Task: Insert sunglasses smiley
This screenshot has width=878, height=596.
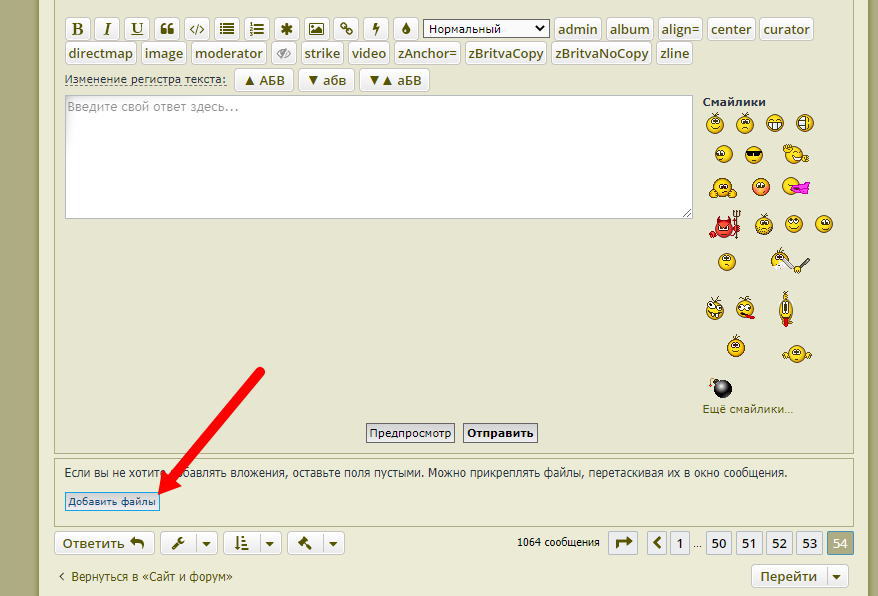Action: (x=754, y=155)
